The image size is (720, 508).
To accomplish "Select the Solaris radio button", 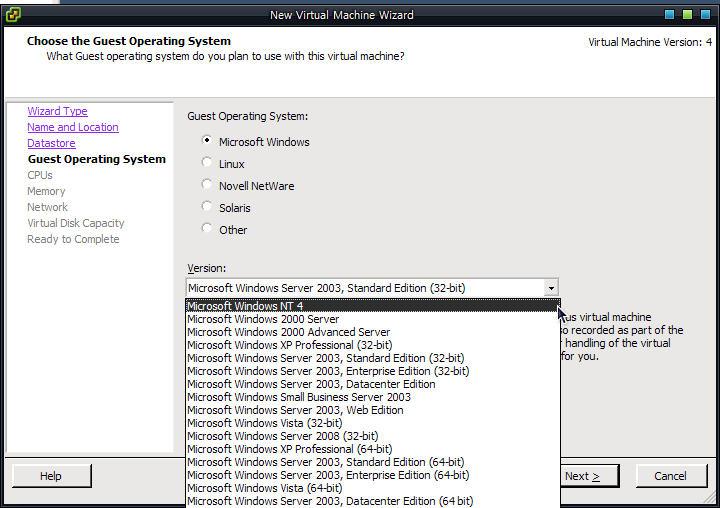I will click(x=207, y=207).
